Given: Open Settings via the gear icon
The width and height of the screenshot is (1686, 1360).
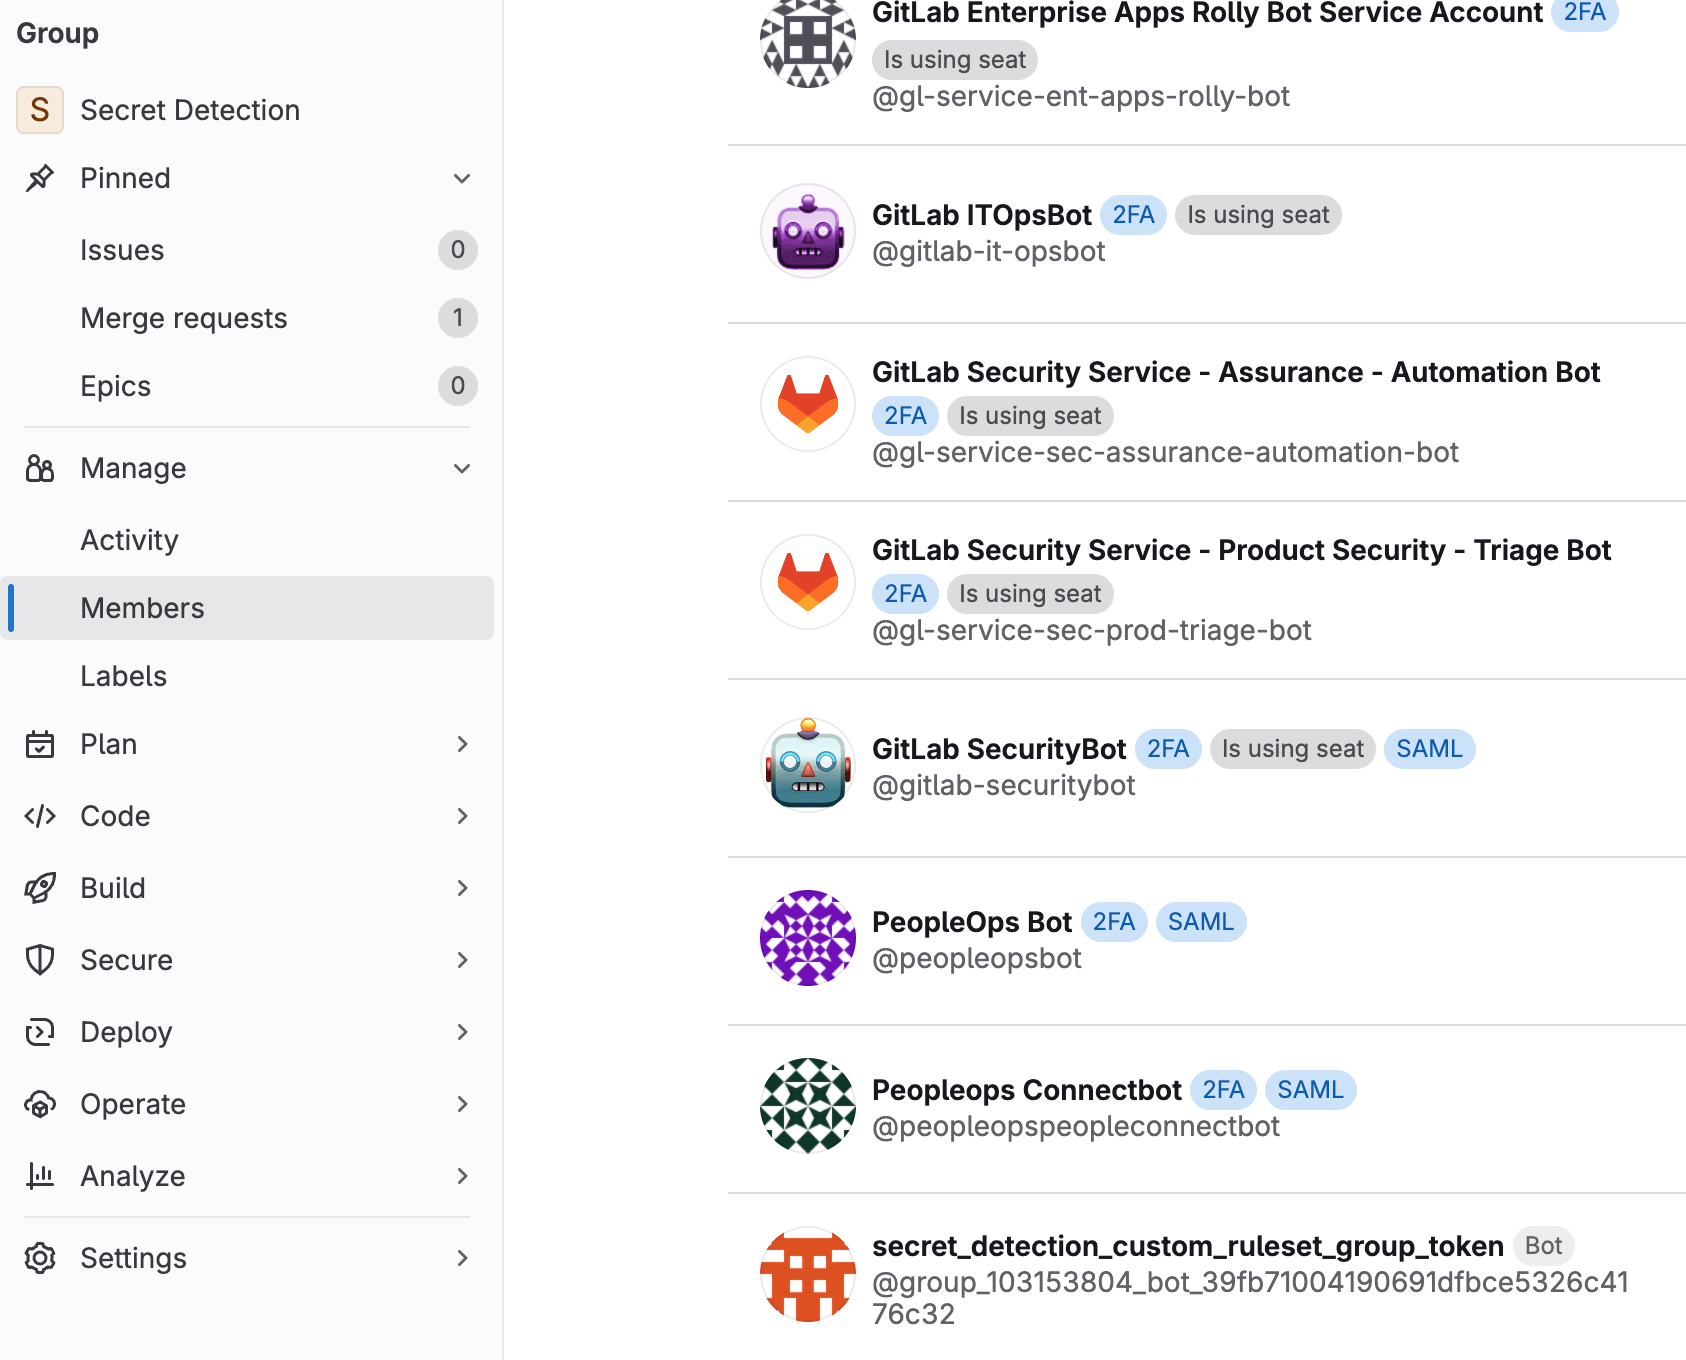Looking at the screenshot, I should (x=39, y=1258).
